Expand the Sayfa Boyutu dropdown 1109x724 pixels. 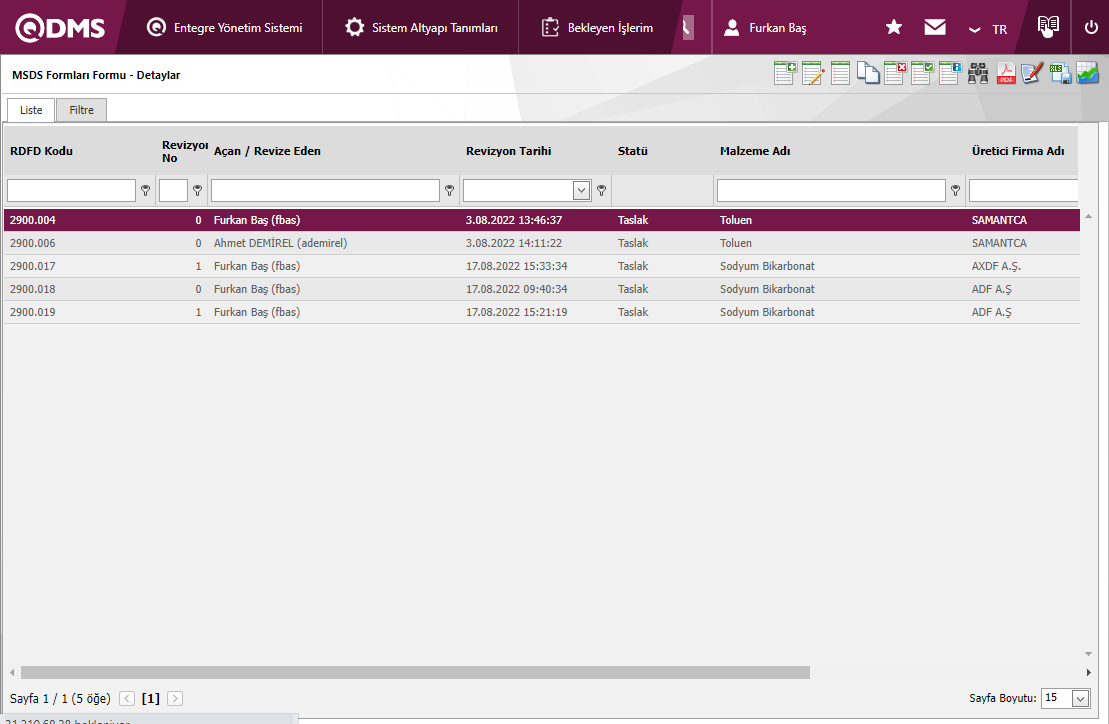click(x=1080, y=699)
